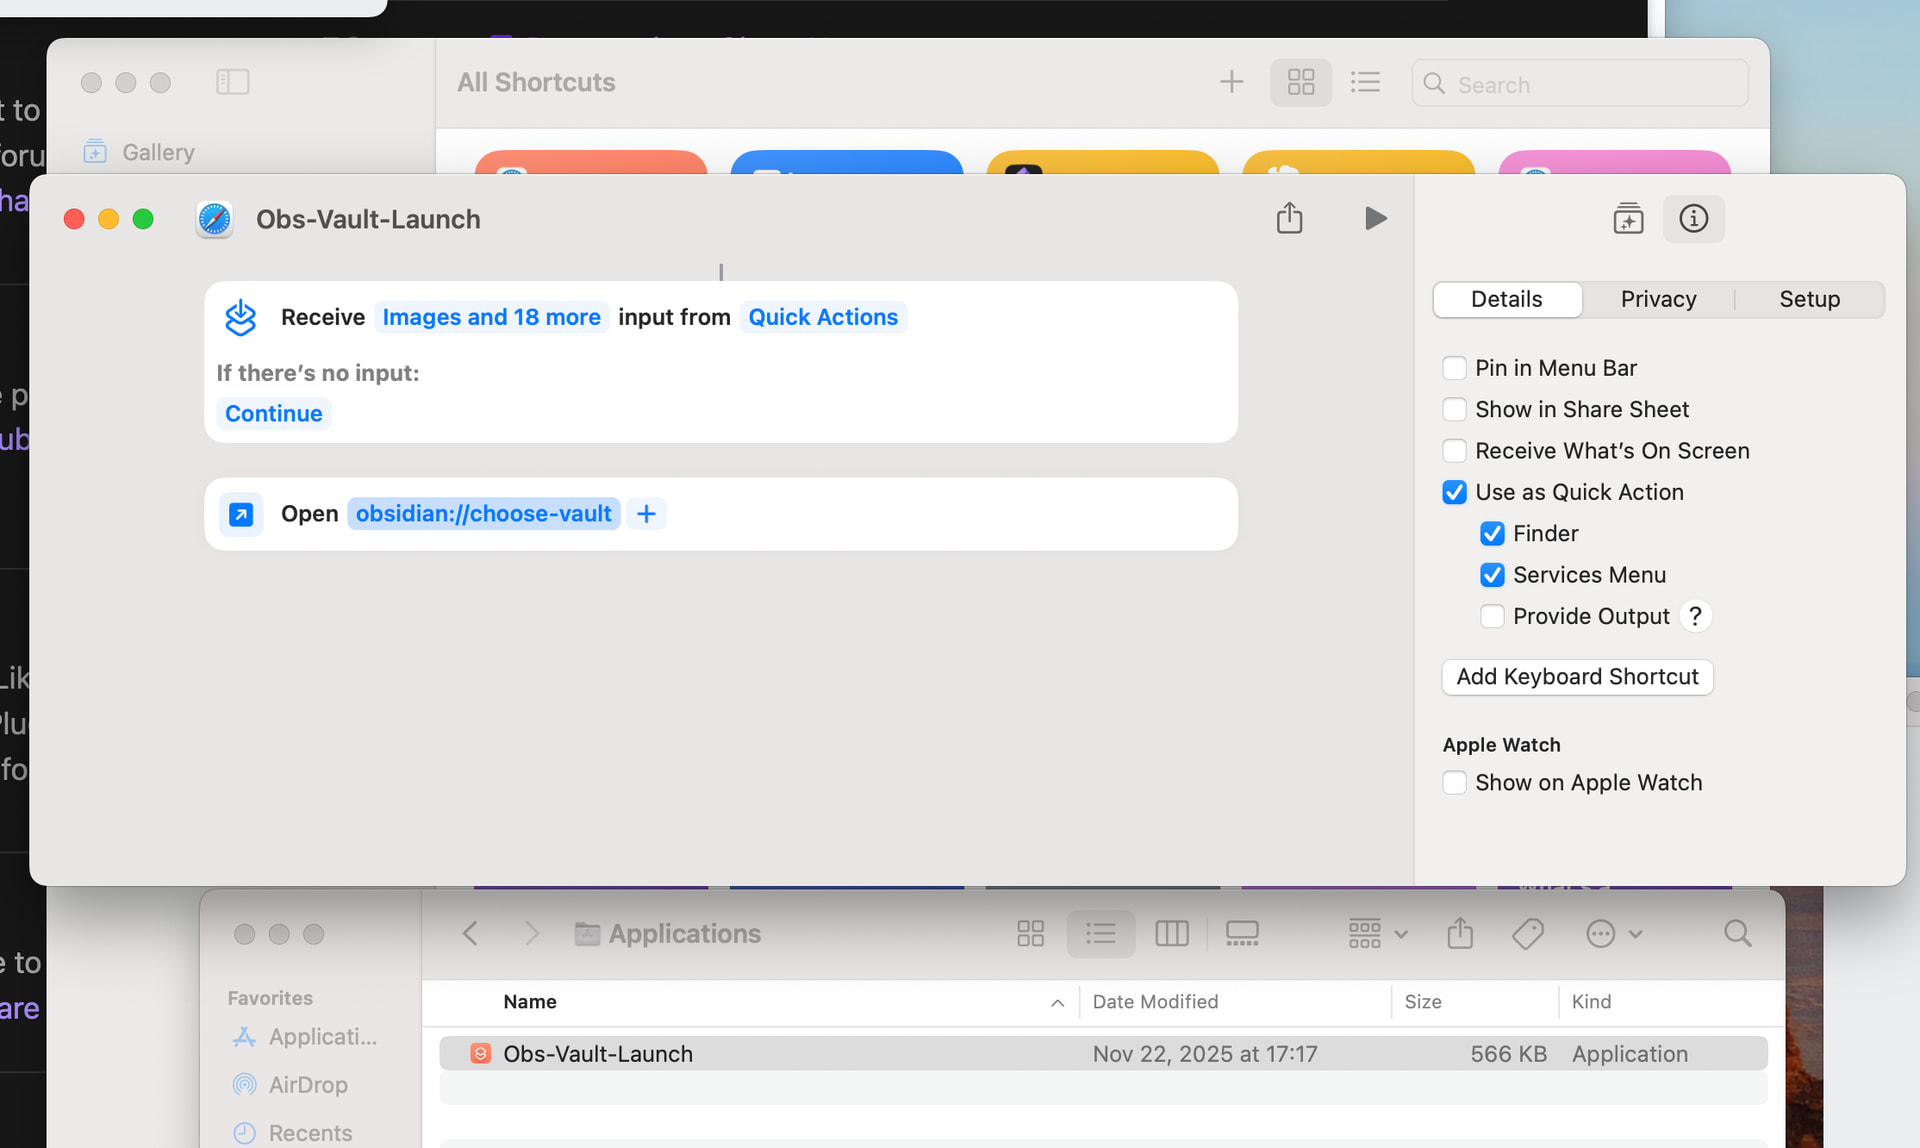Click Add Keyboard Shortcut button

tap(1577, 677)
